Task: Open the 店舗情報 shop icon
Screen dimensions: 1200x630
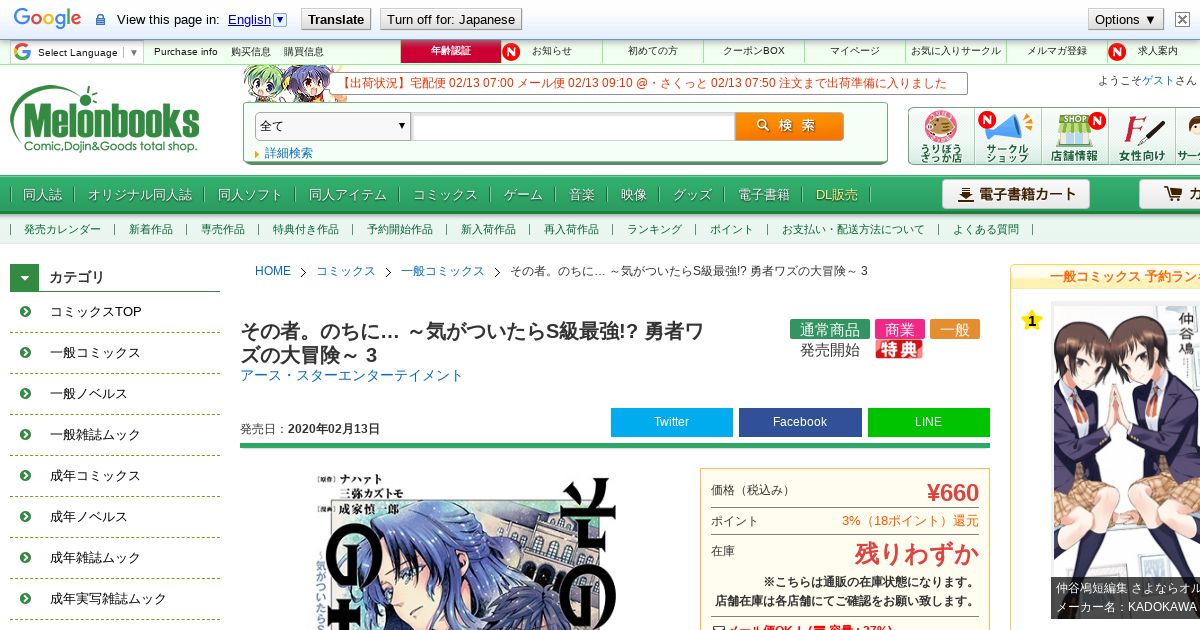Action: 1074,136
